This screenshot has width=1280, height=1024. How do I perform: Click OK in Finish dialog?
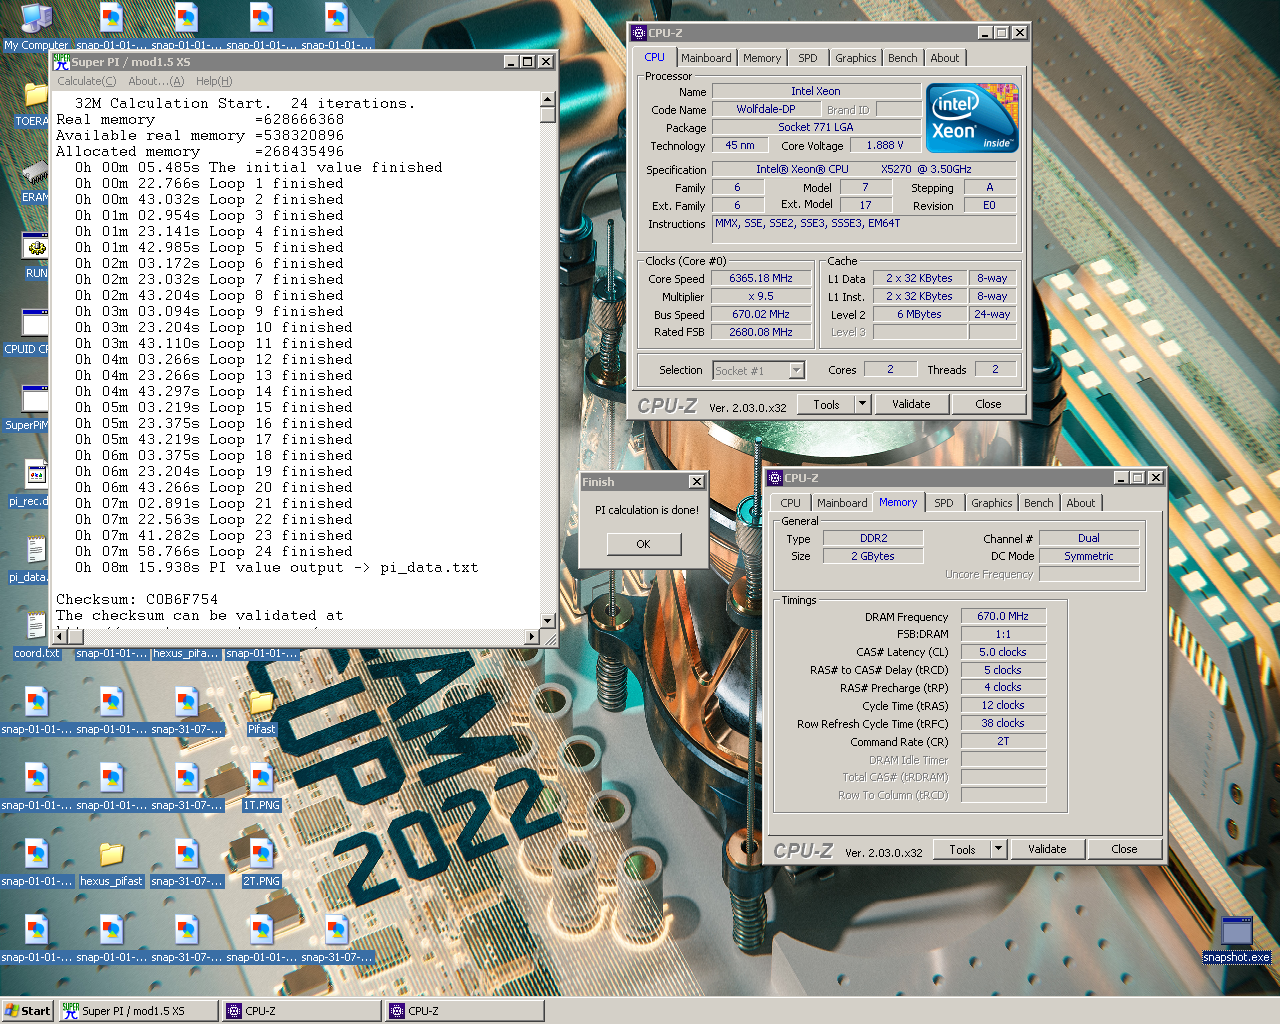643,544
